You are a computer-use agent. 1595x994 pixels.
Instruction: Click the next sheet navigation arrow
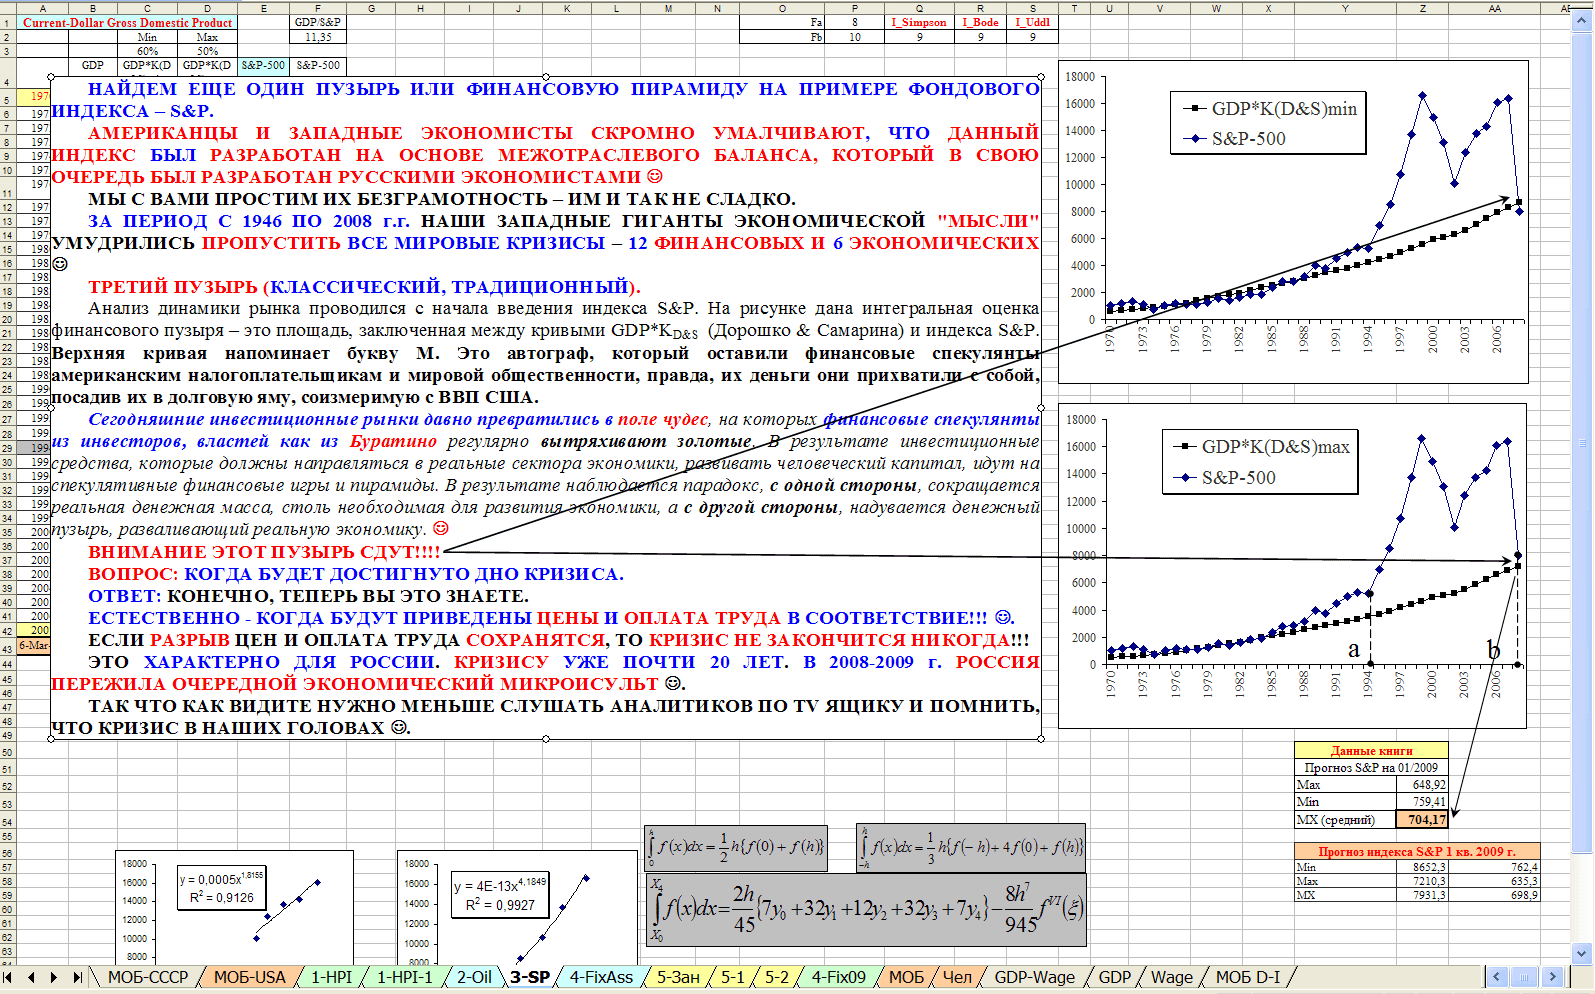click(x=54, y=977)
